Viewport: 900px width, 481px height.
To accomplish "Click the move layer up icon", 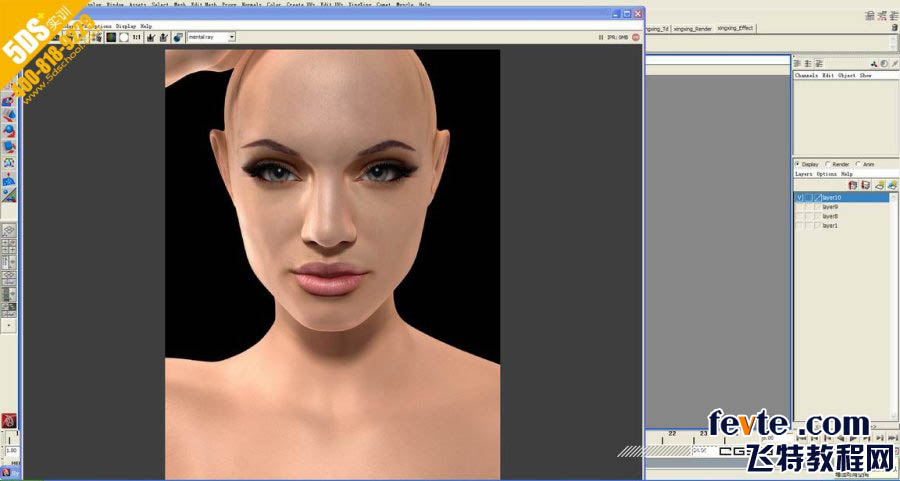I will click(x=852, y=185).
